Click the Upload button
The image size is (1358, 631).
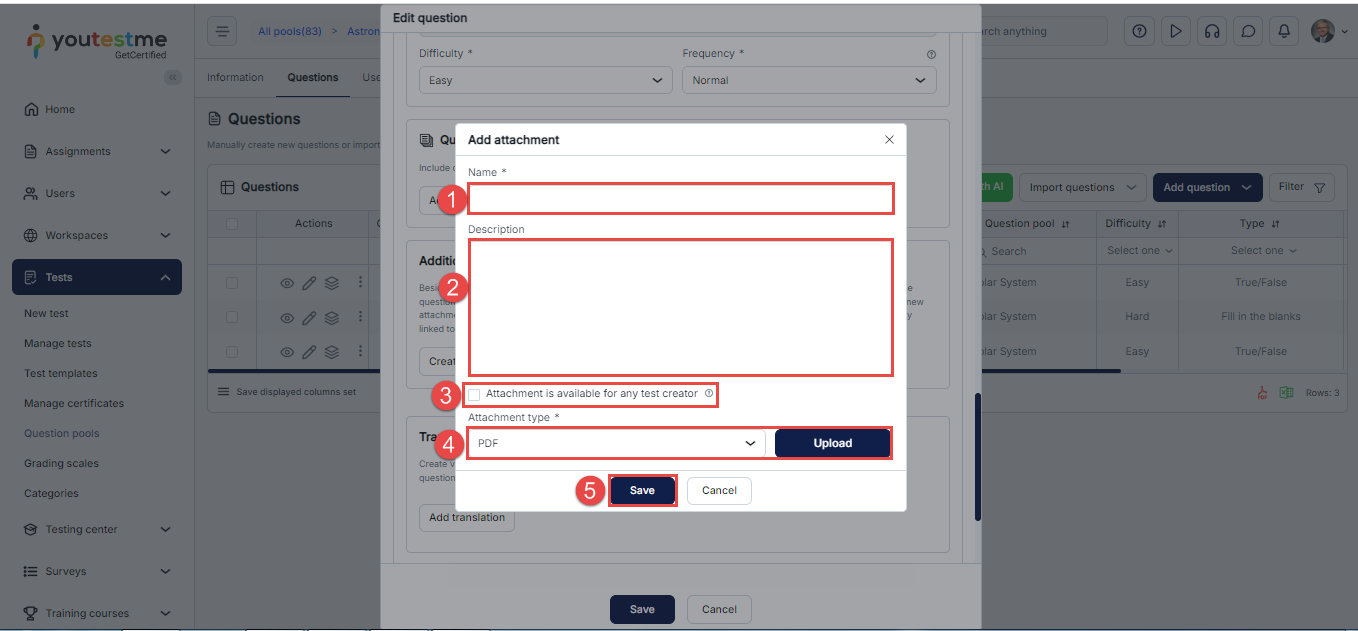click(x=832, y=444)
